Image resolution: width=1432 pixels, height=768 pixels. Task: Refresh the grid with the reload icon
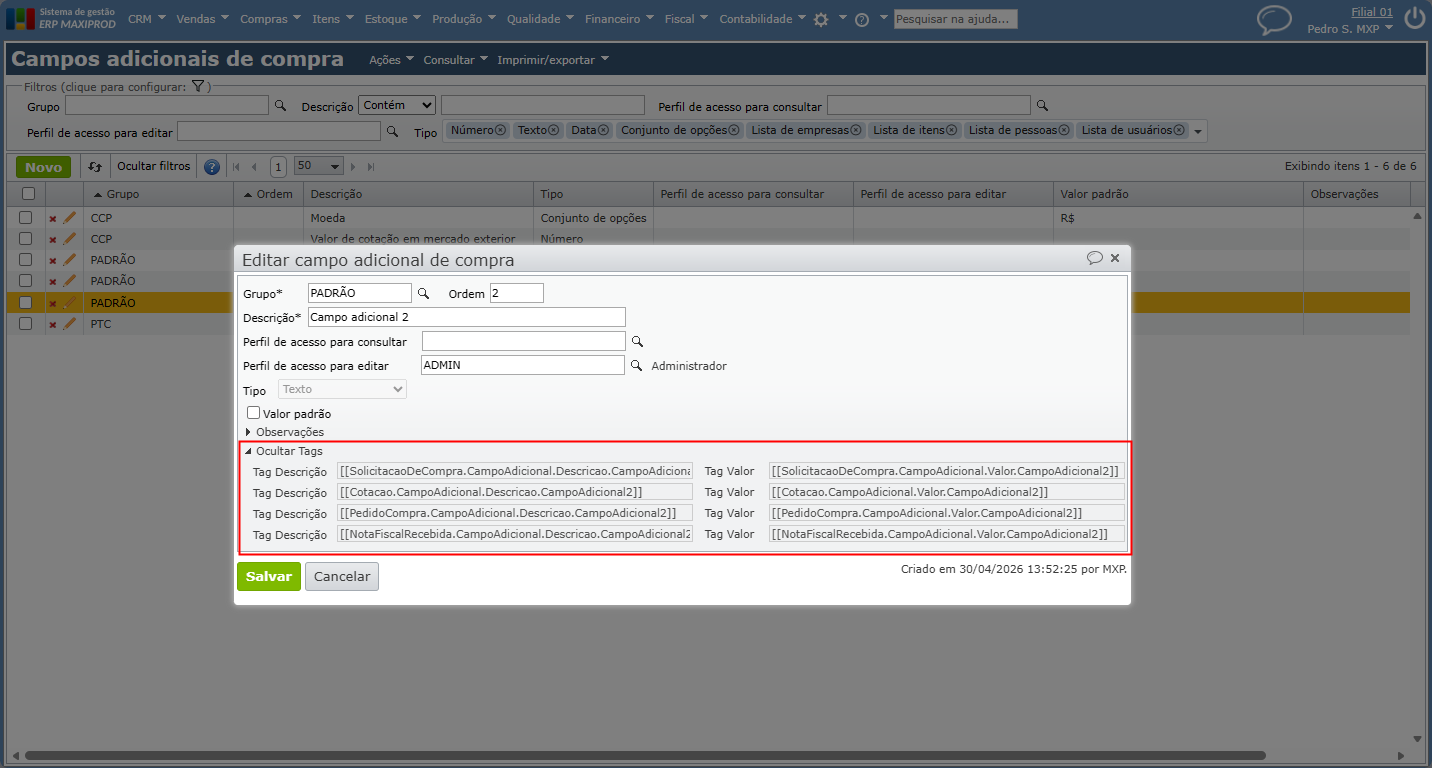[95, 167]
